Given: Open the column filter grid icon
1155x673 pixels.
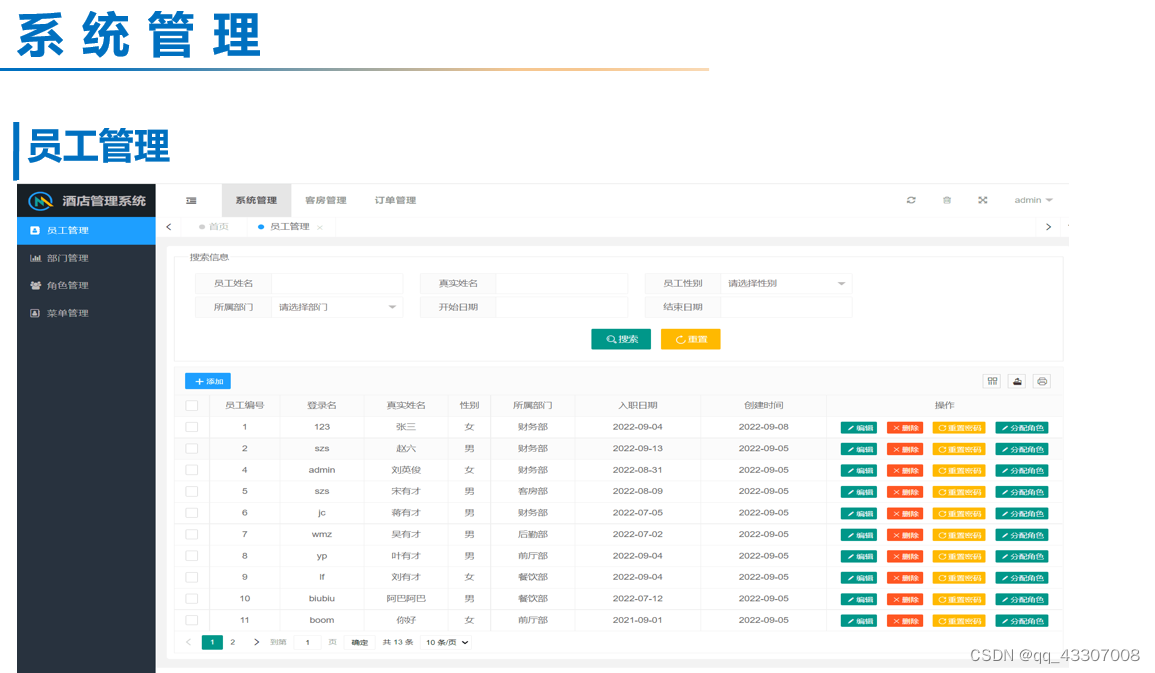Looking at the screenshot, I should (x=992, y=381).
